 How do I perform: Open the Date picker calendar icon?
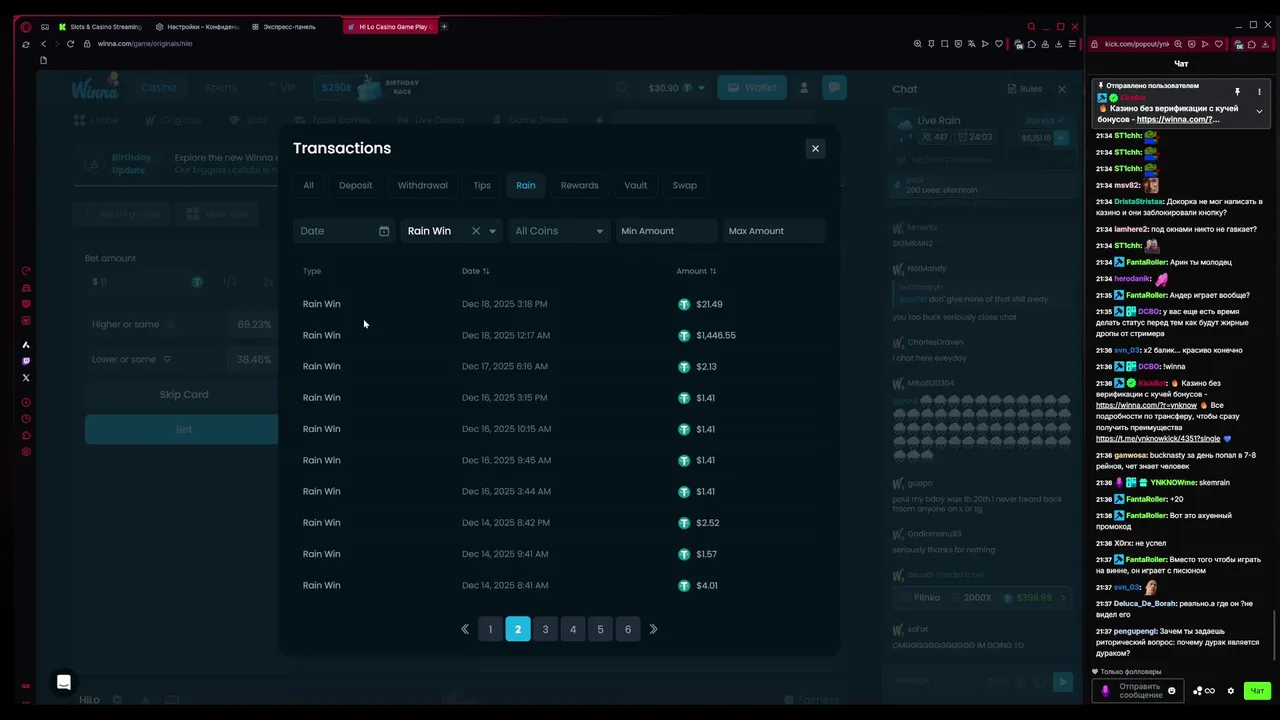(384, 231)
